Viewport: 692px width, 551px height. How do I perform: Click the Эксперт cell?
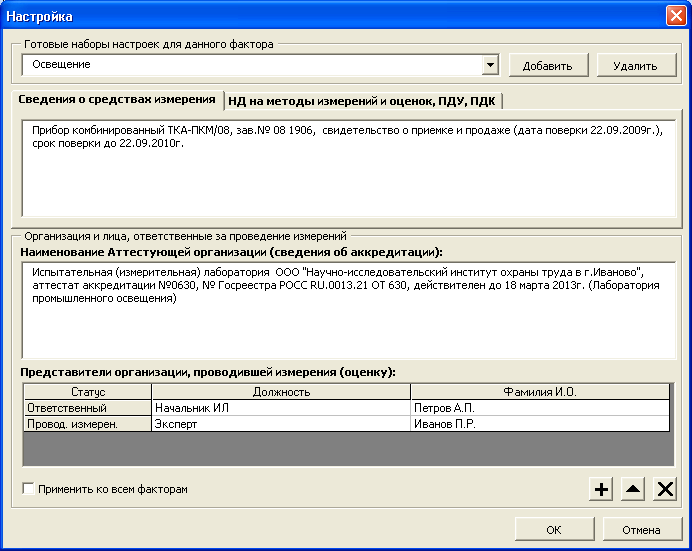[x=281, y=424]
